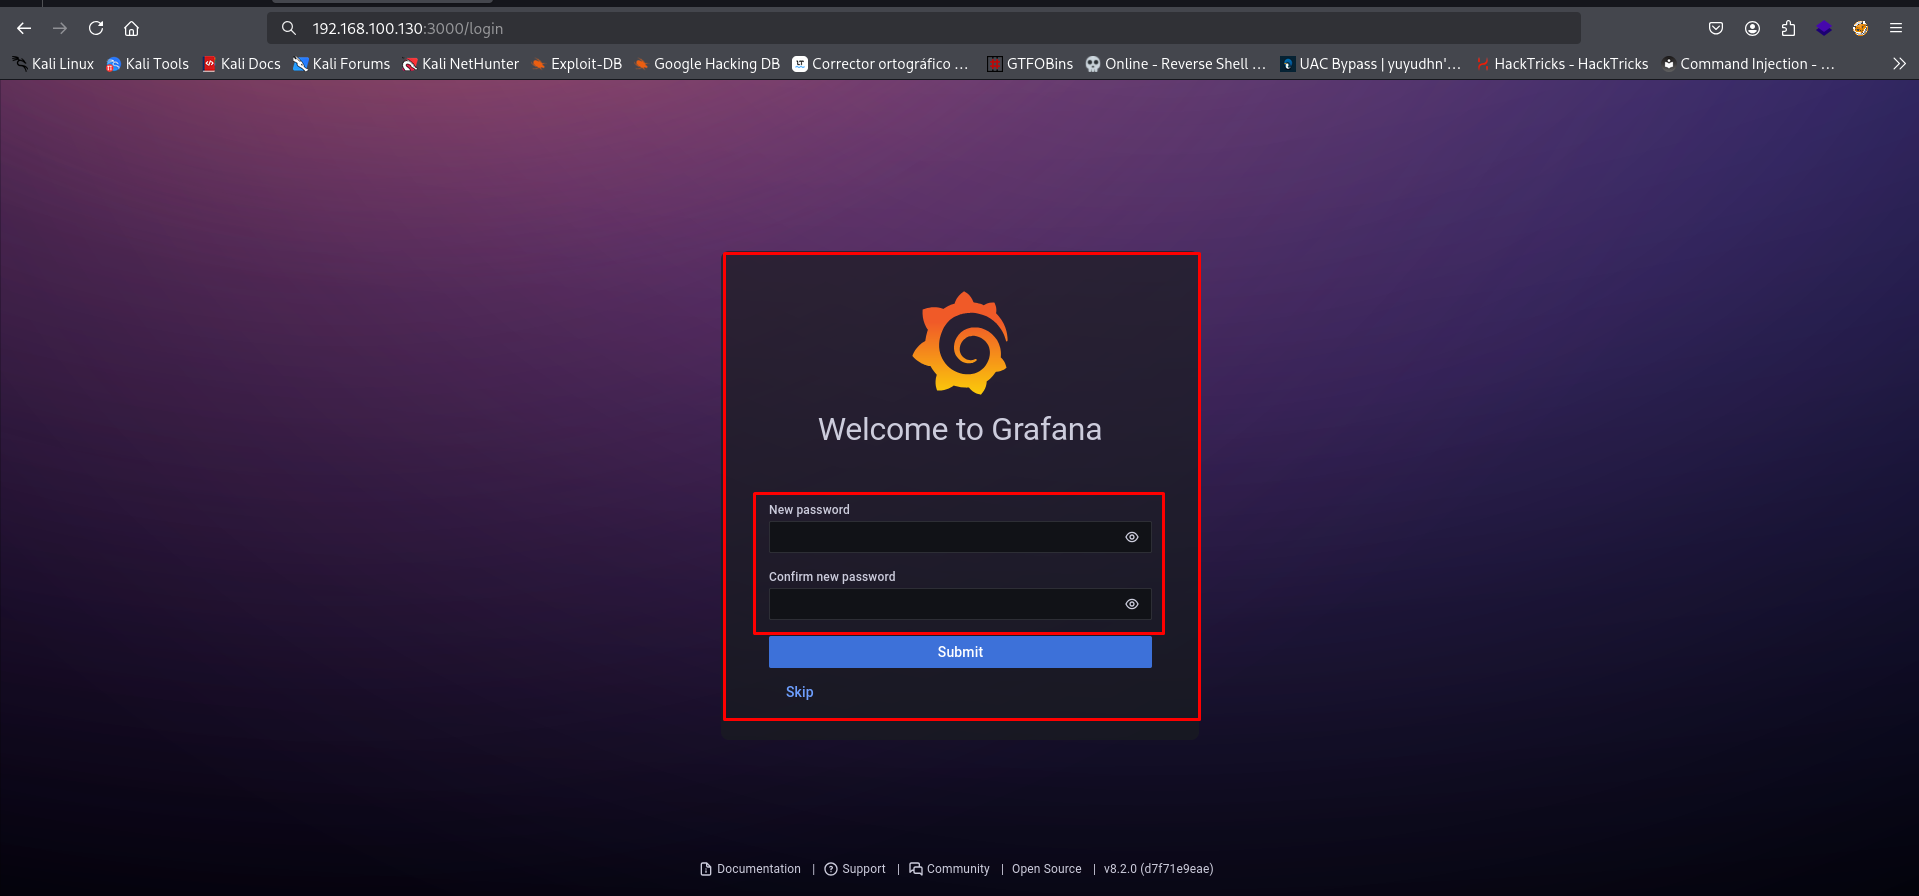Screen dimensions: 1919x896
Task: Open the Command Injection bookmark
Action: [x=1748, y=64]
